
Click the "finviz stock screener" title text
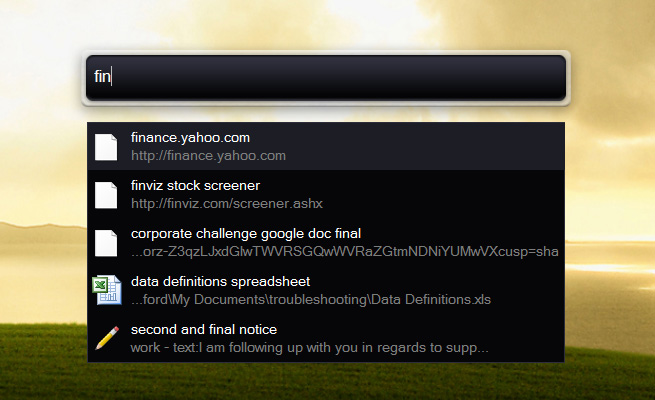coord(195,185)
